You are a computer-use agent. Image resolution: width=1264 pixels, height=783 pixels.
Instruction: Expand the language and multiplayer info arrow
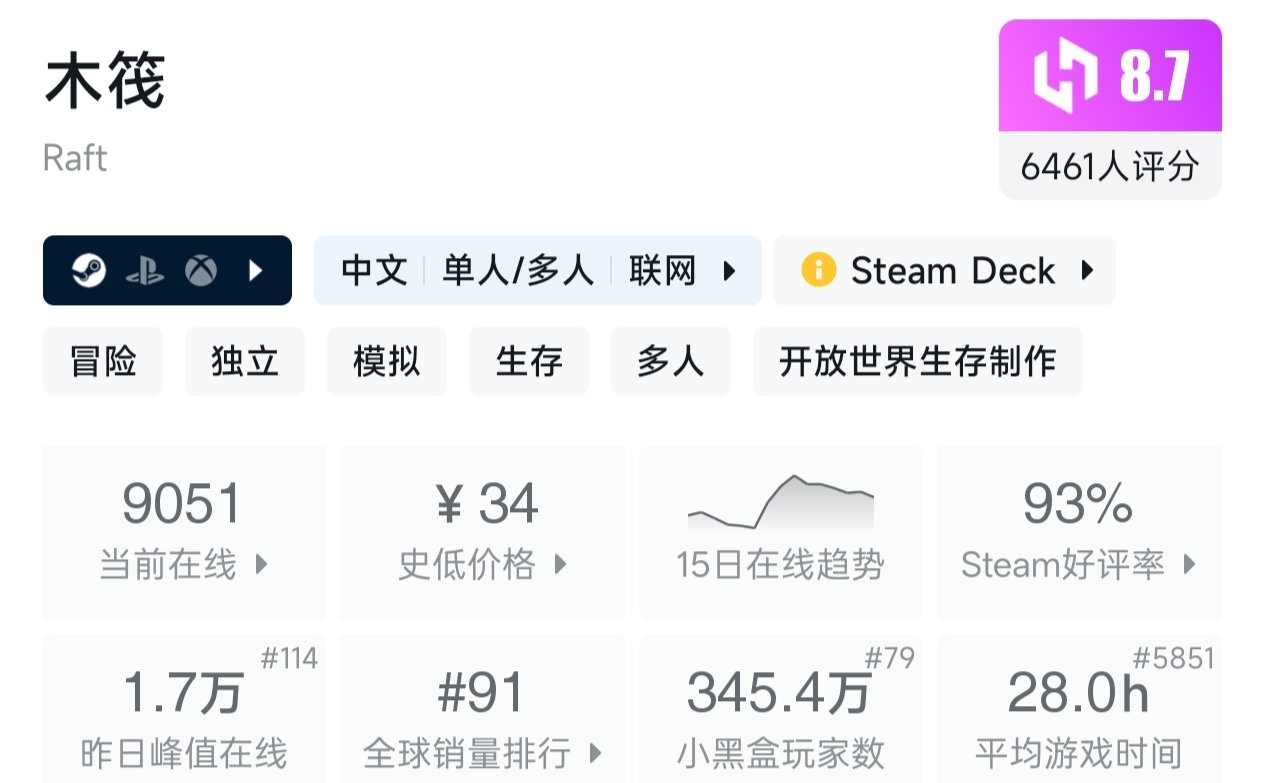point(730,270)
